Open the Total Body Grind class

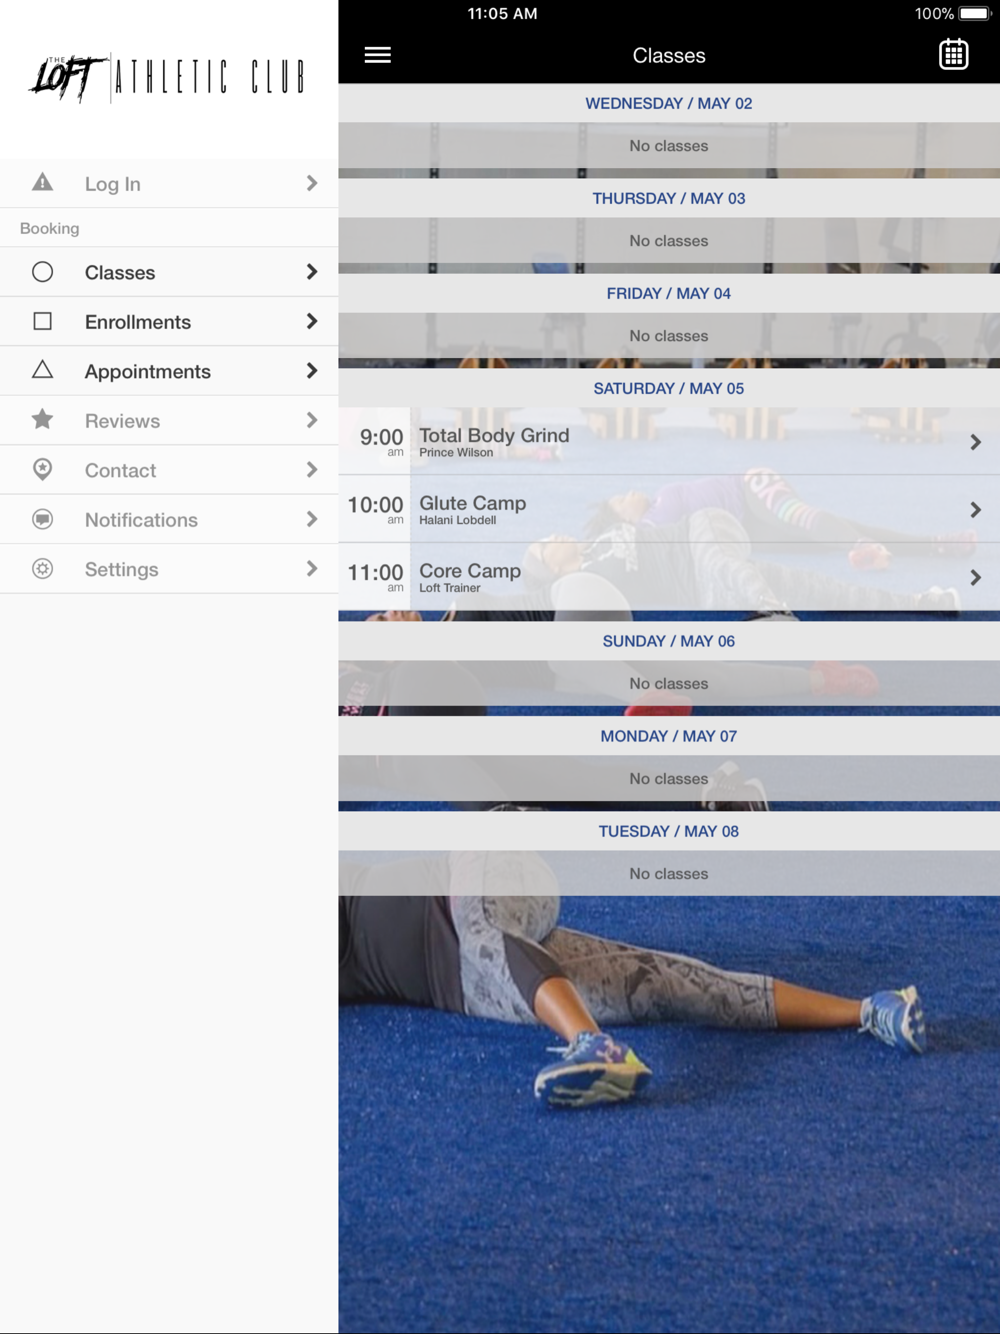click(669, 441)
